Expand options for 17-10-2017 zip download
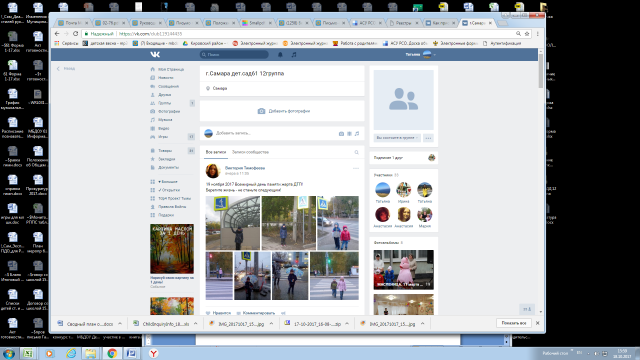Viewport: 640px width, 360px height. 347,323
